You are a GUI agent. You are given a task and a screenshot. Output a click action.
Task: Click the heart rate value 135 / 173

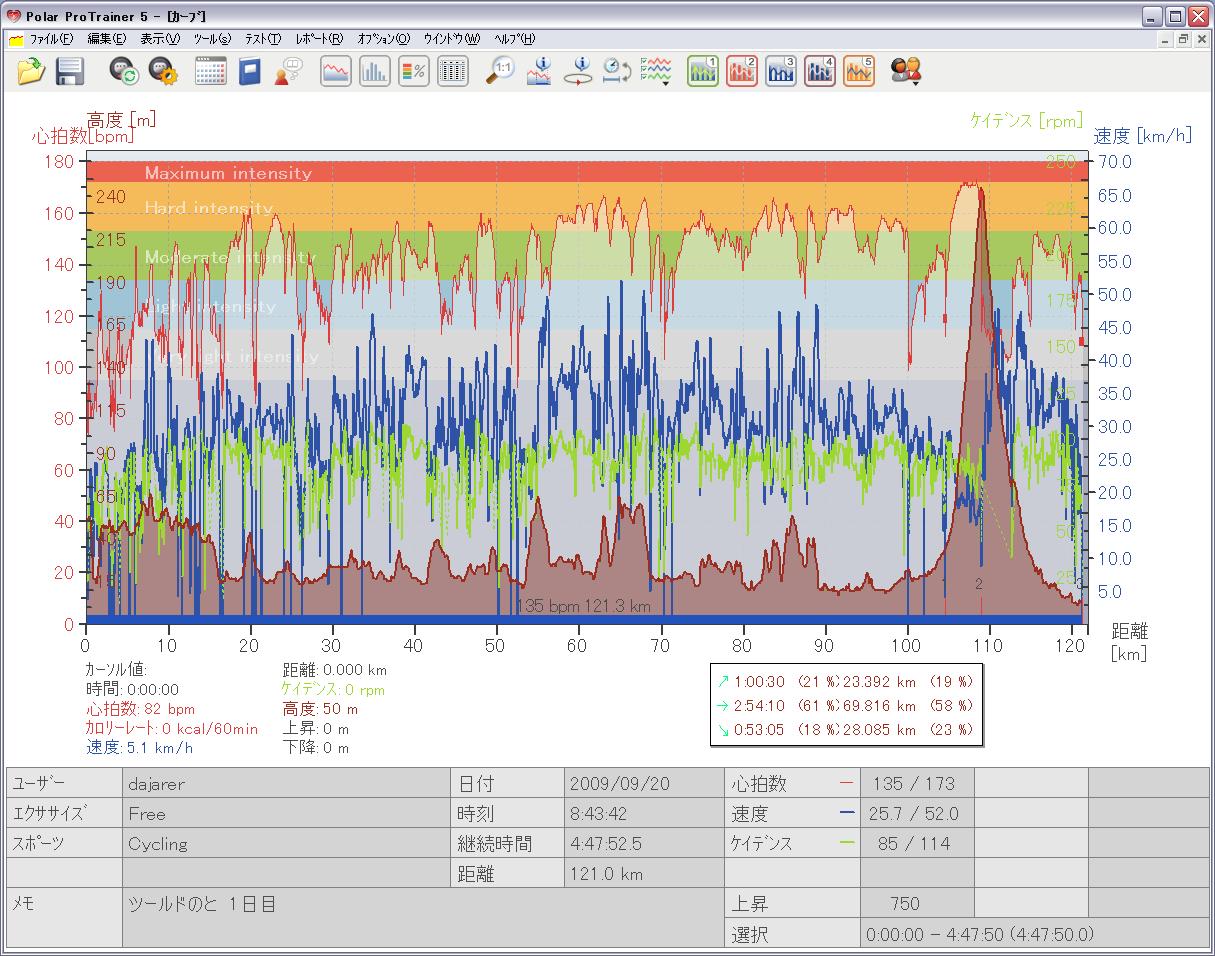[x=916, y=783]
